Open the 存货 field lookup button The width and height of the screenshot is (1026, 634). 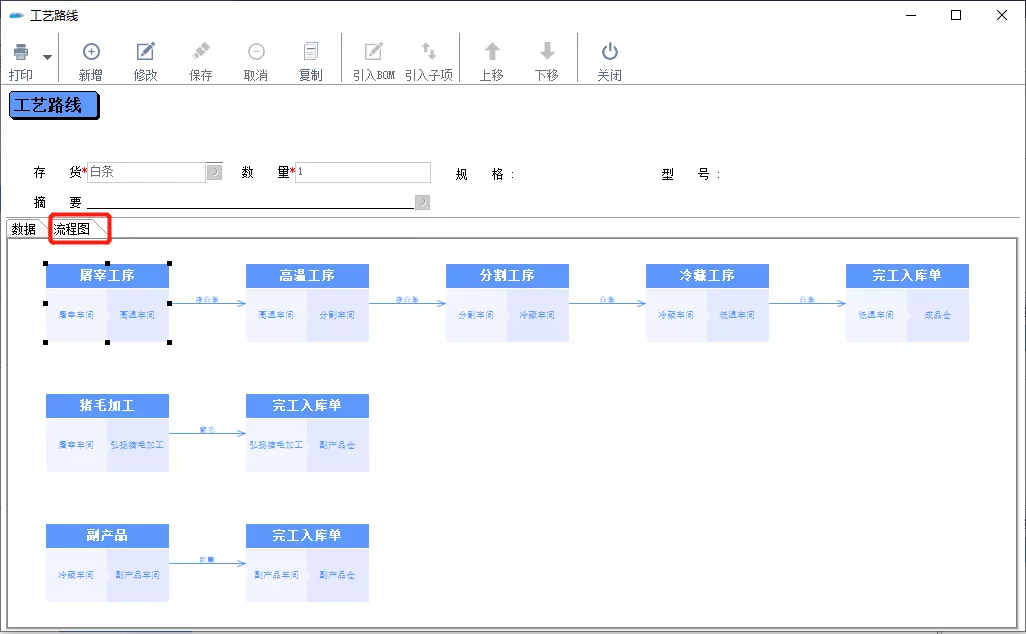[x=214, y=172]
